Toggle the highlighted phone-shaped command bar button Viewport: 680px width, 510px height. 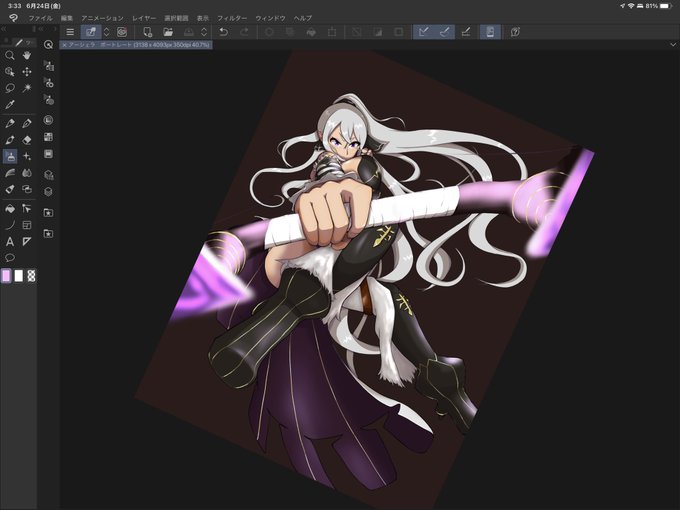click(x=490, y=32)
